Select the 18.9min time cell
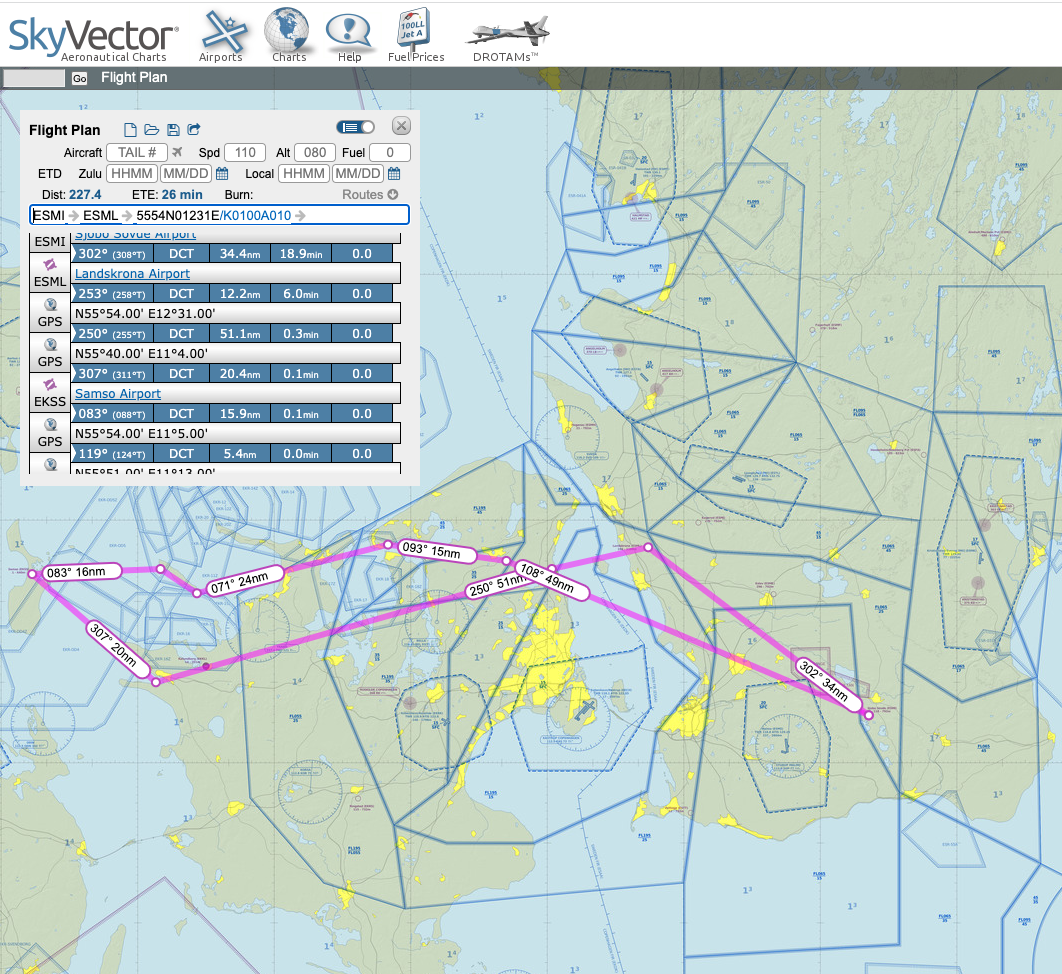This screenshot has height=974, width=1062. click(x=301, y=254)
